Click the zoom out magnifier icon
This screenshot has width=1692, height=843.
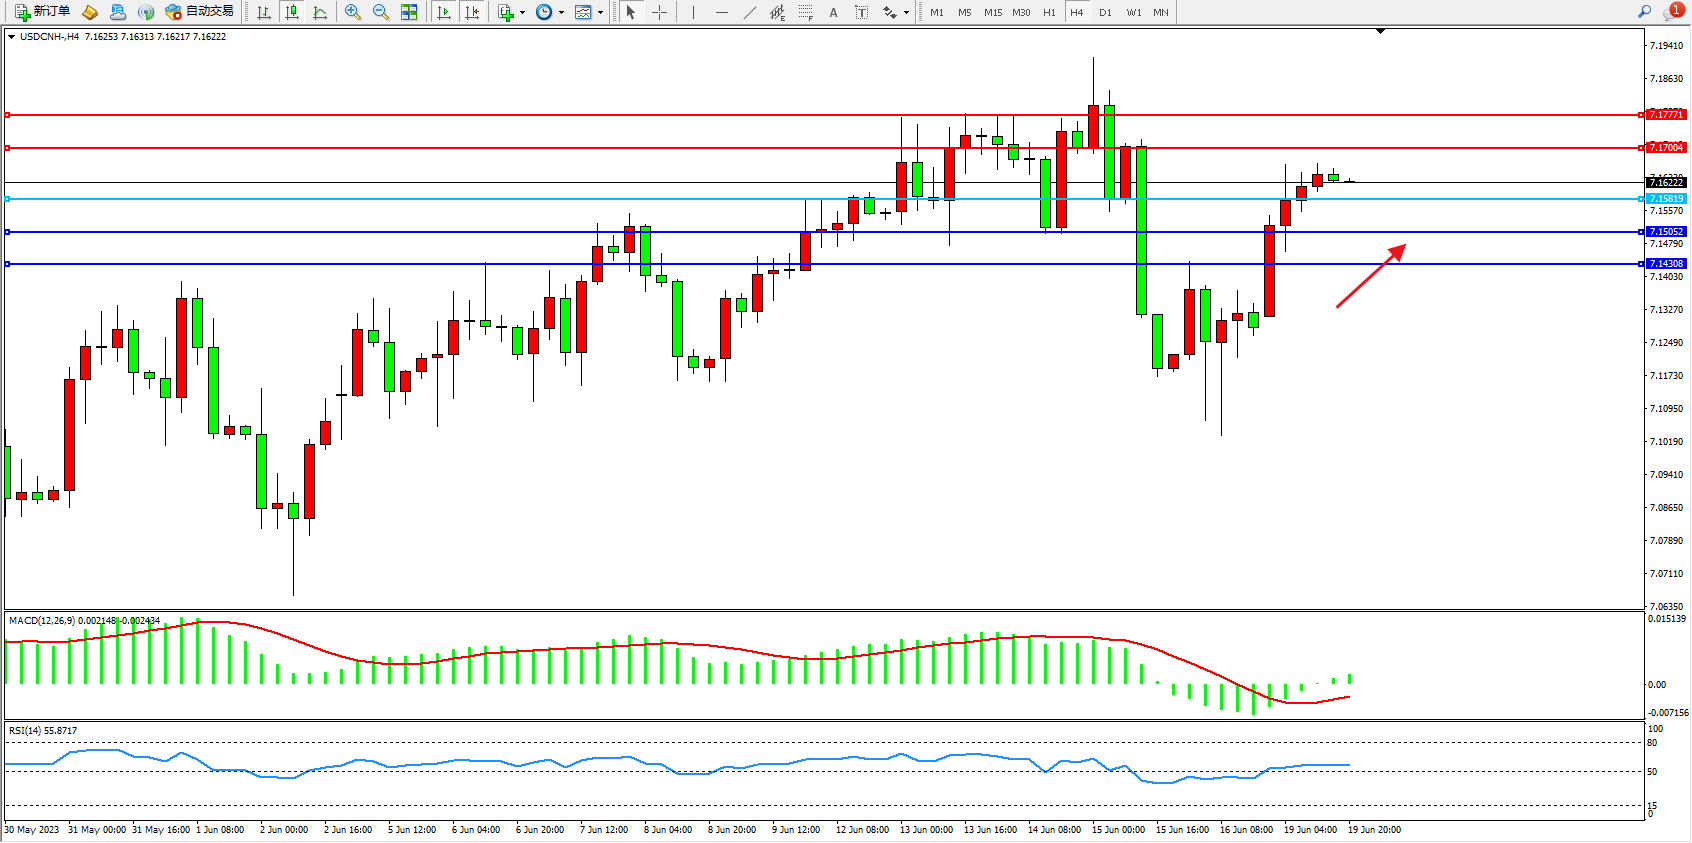(x=381, y=12)
